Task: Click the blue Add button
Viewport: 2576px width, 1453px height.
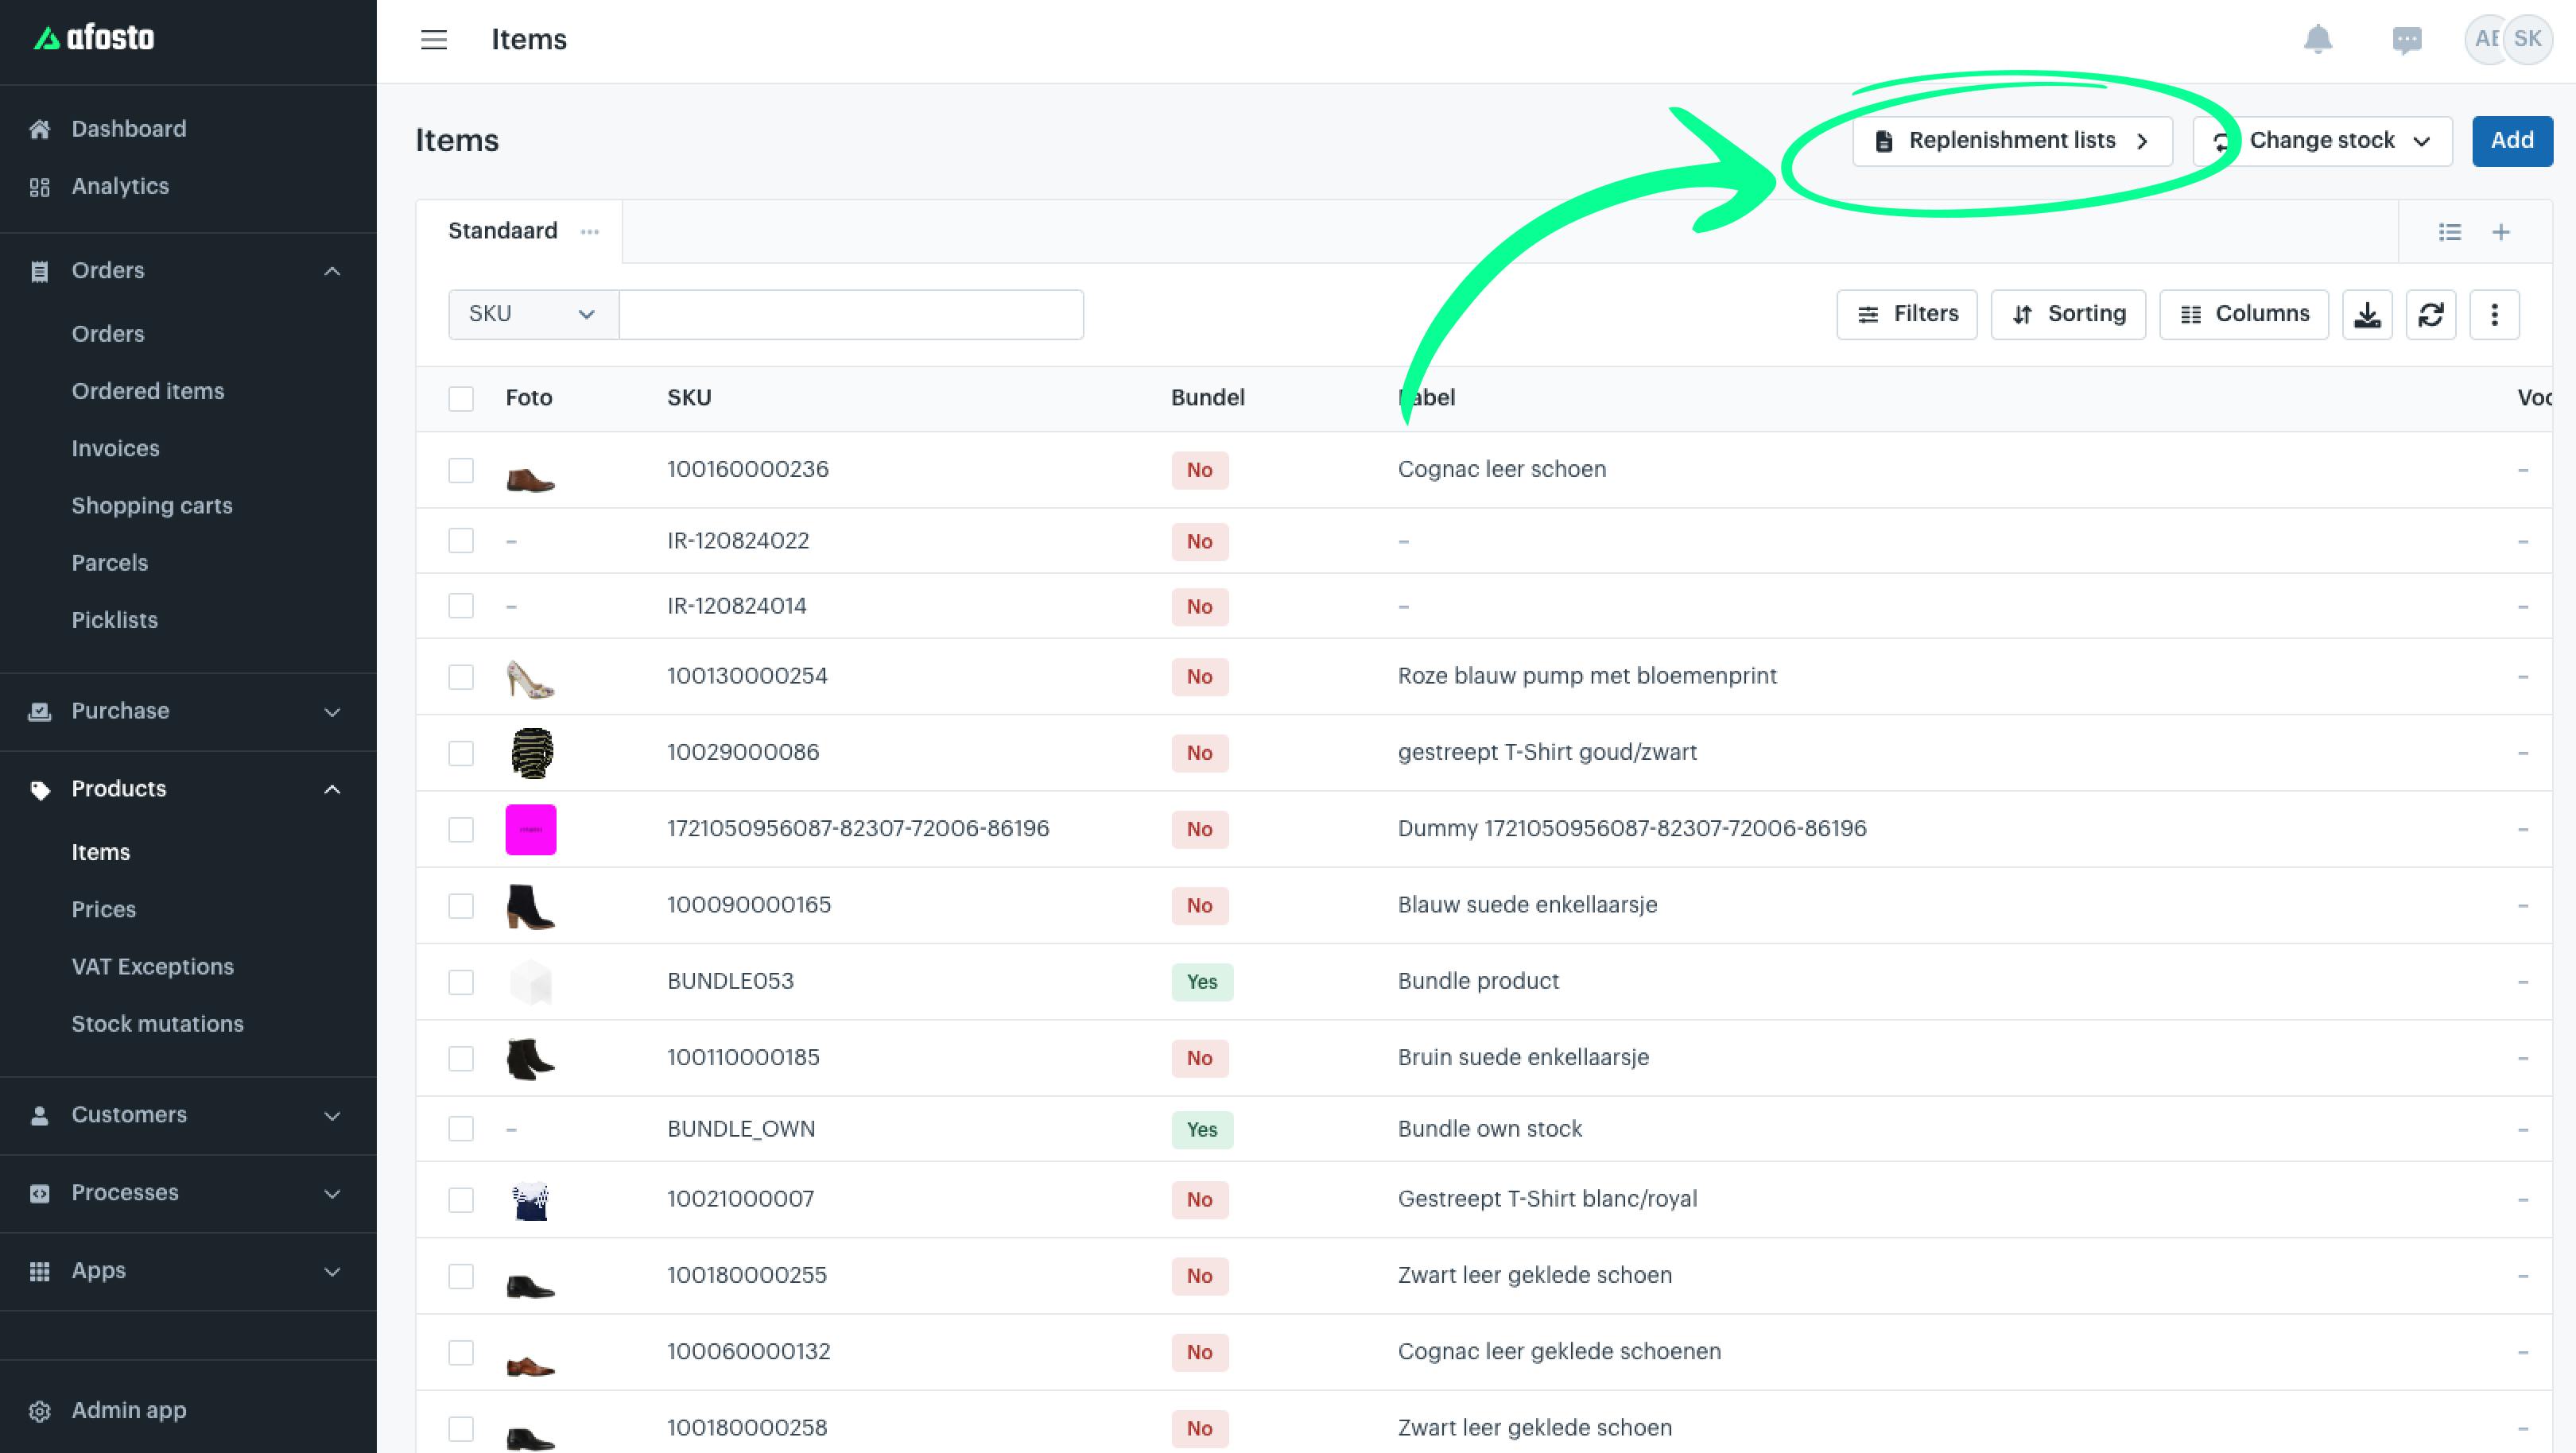Action: tap(2512, 141)
